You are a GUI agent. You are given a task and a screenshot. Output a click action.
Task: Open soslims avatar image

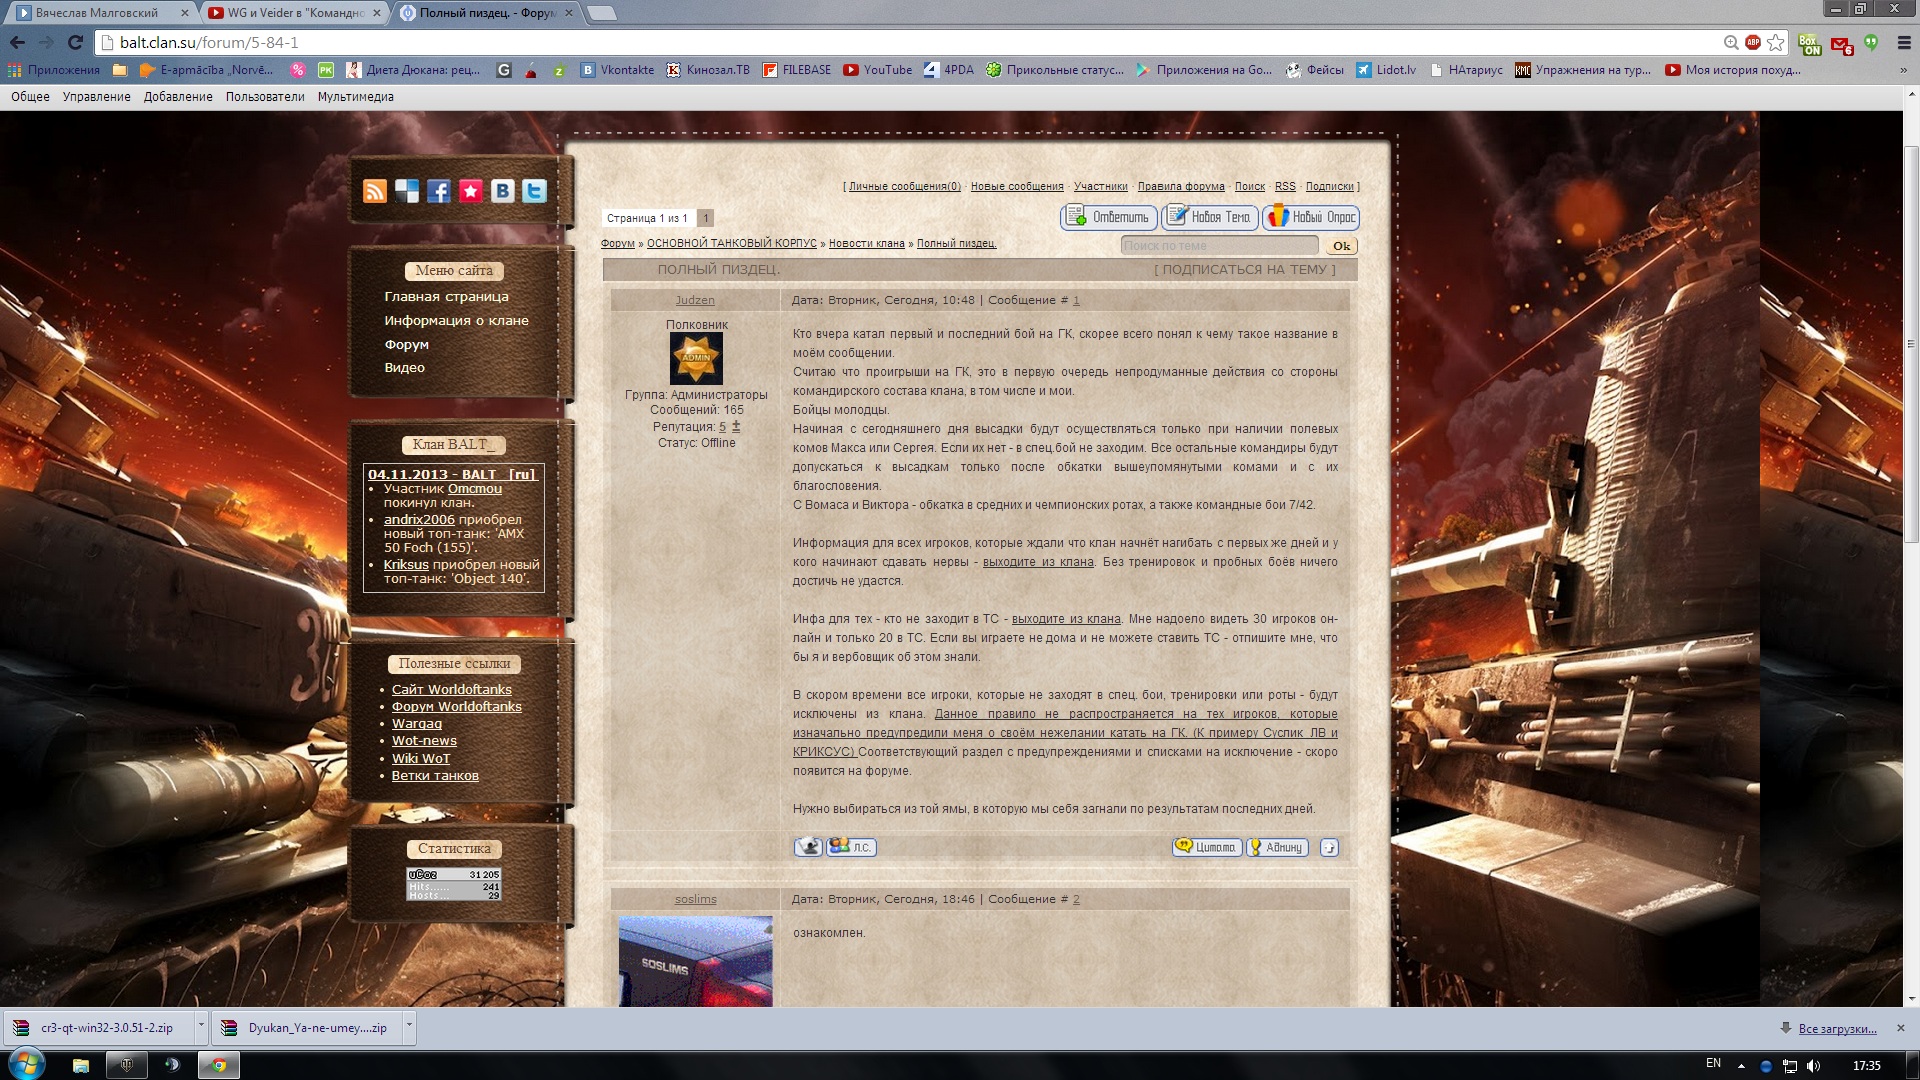click(x=695, y=961)
